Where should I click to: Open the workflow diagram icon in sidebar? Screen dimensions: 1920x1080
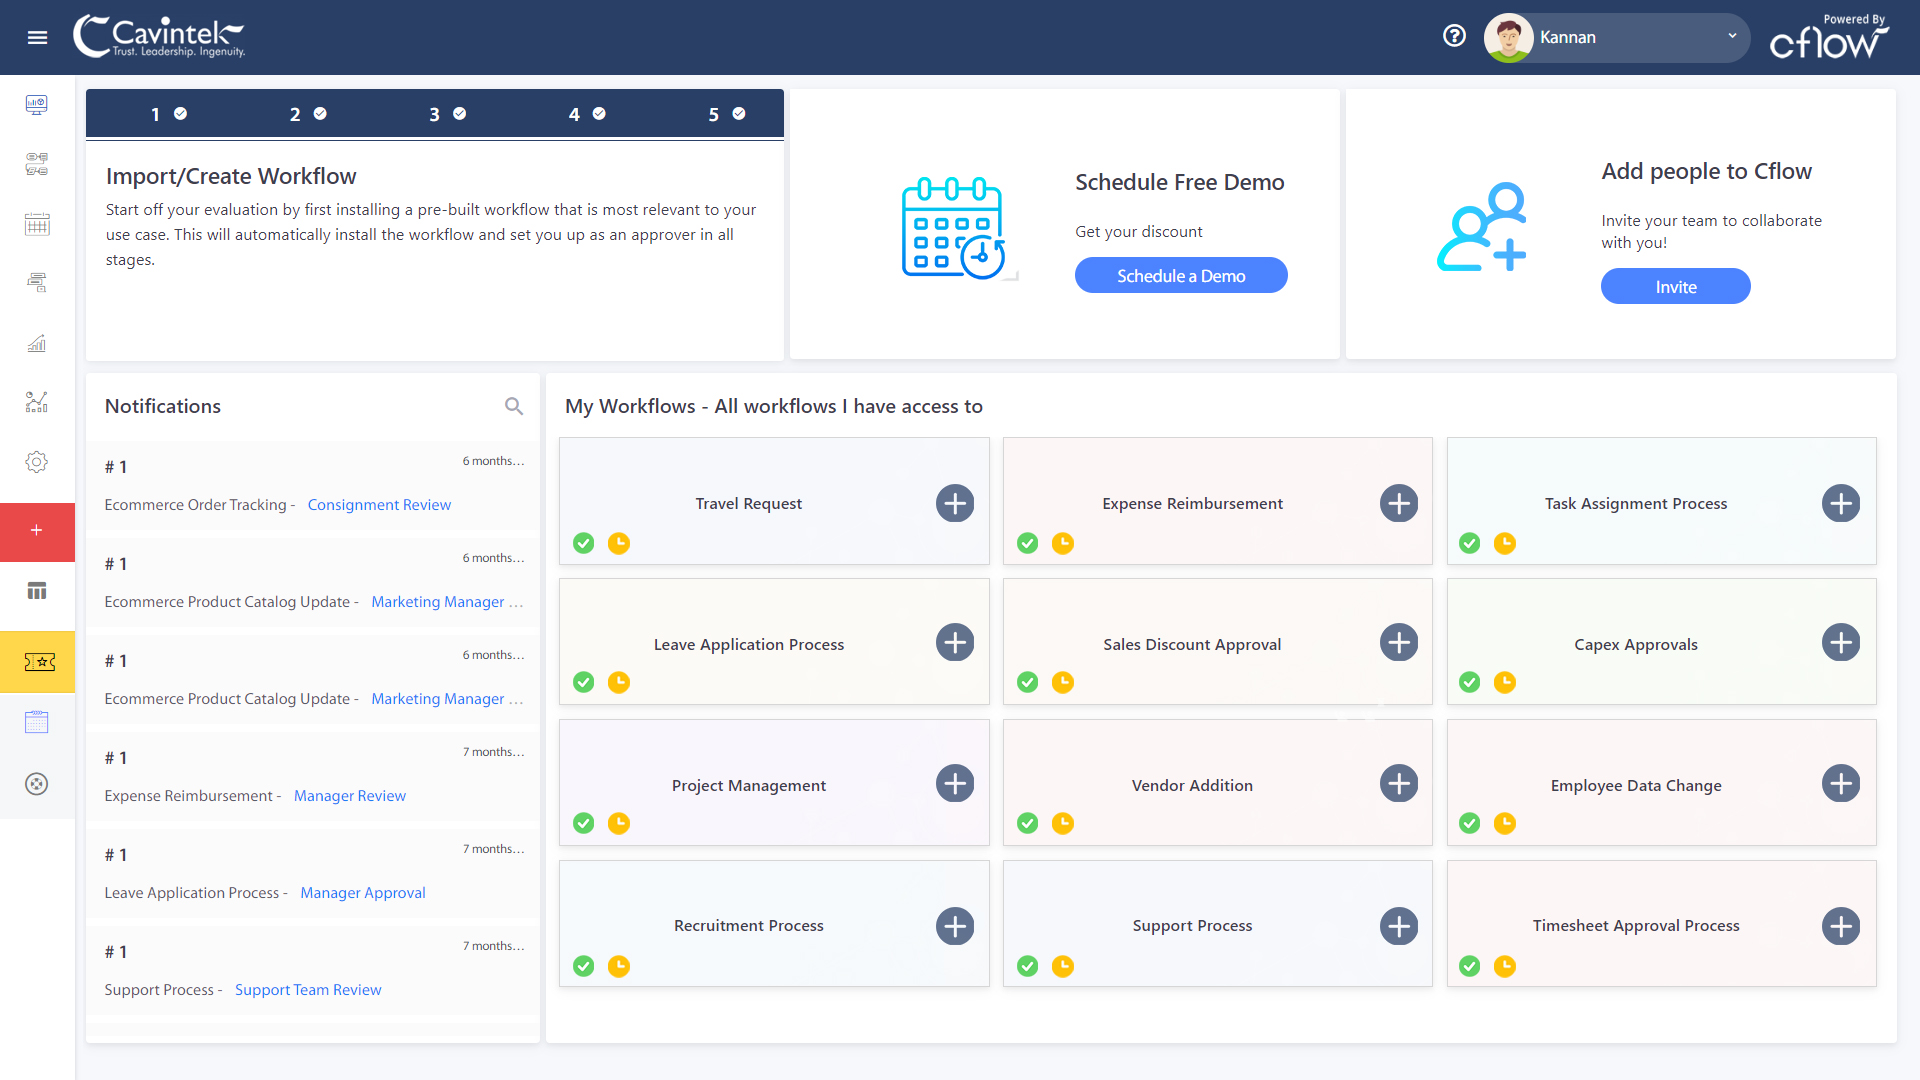tap(37, 164)
